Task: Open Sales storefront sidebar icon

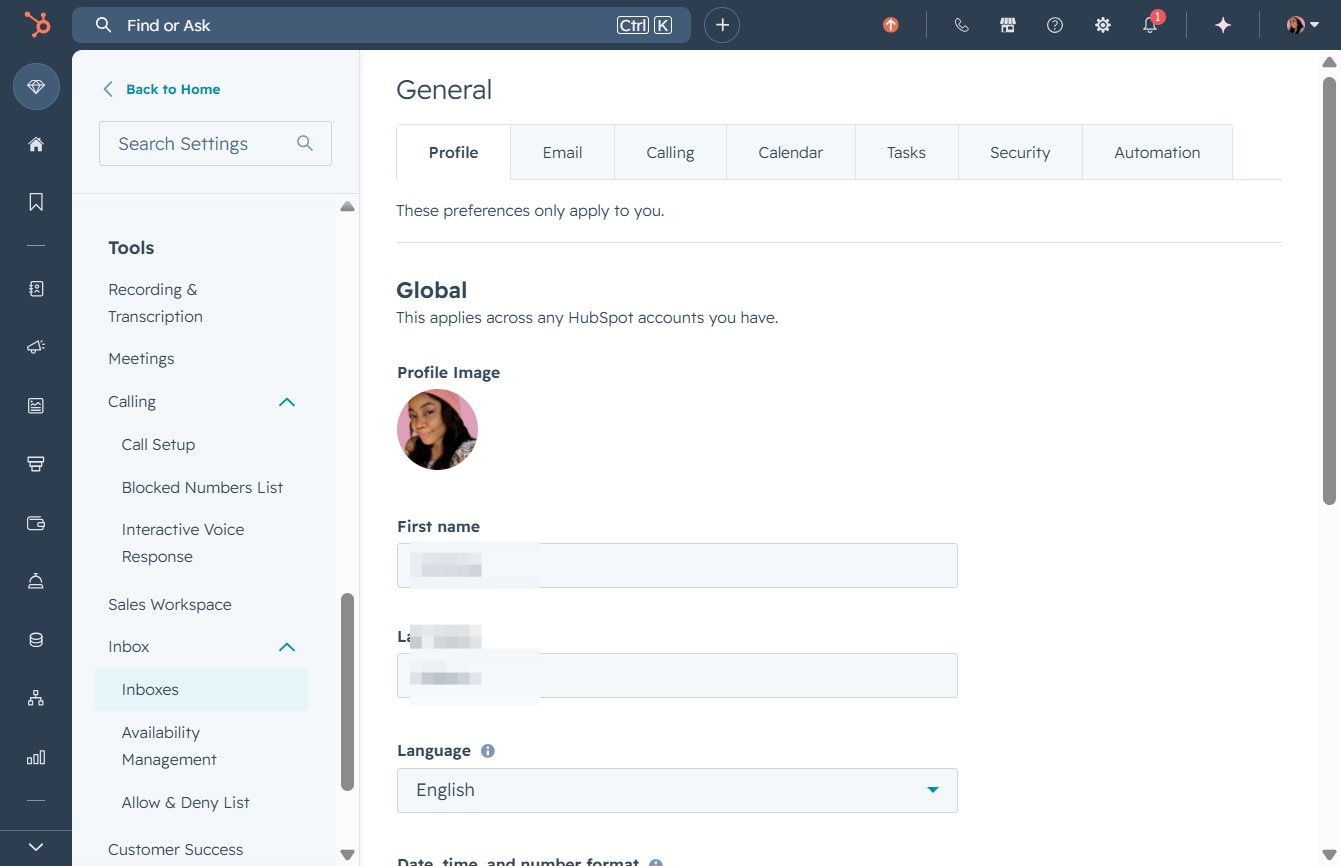Action: 36,464
